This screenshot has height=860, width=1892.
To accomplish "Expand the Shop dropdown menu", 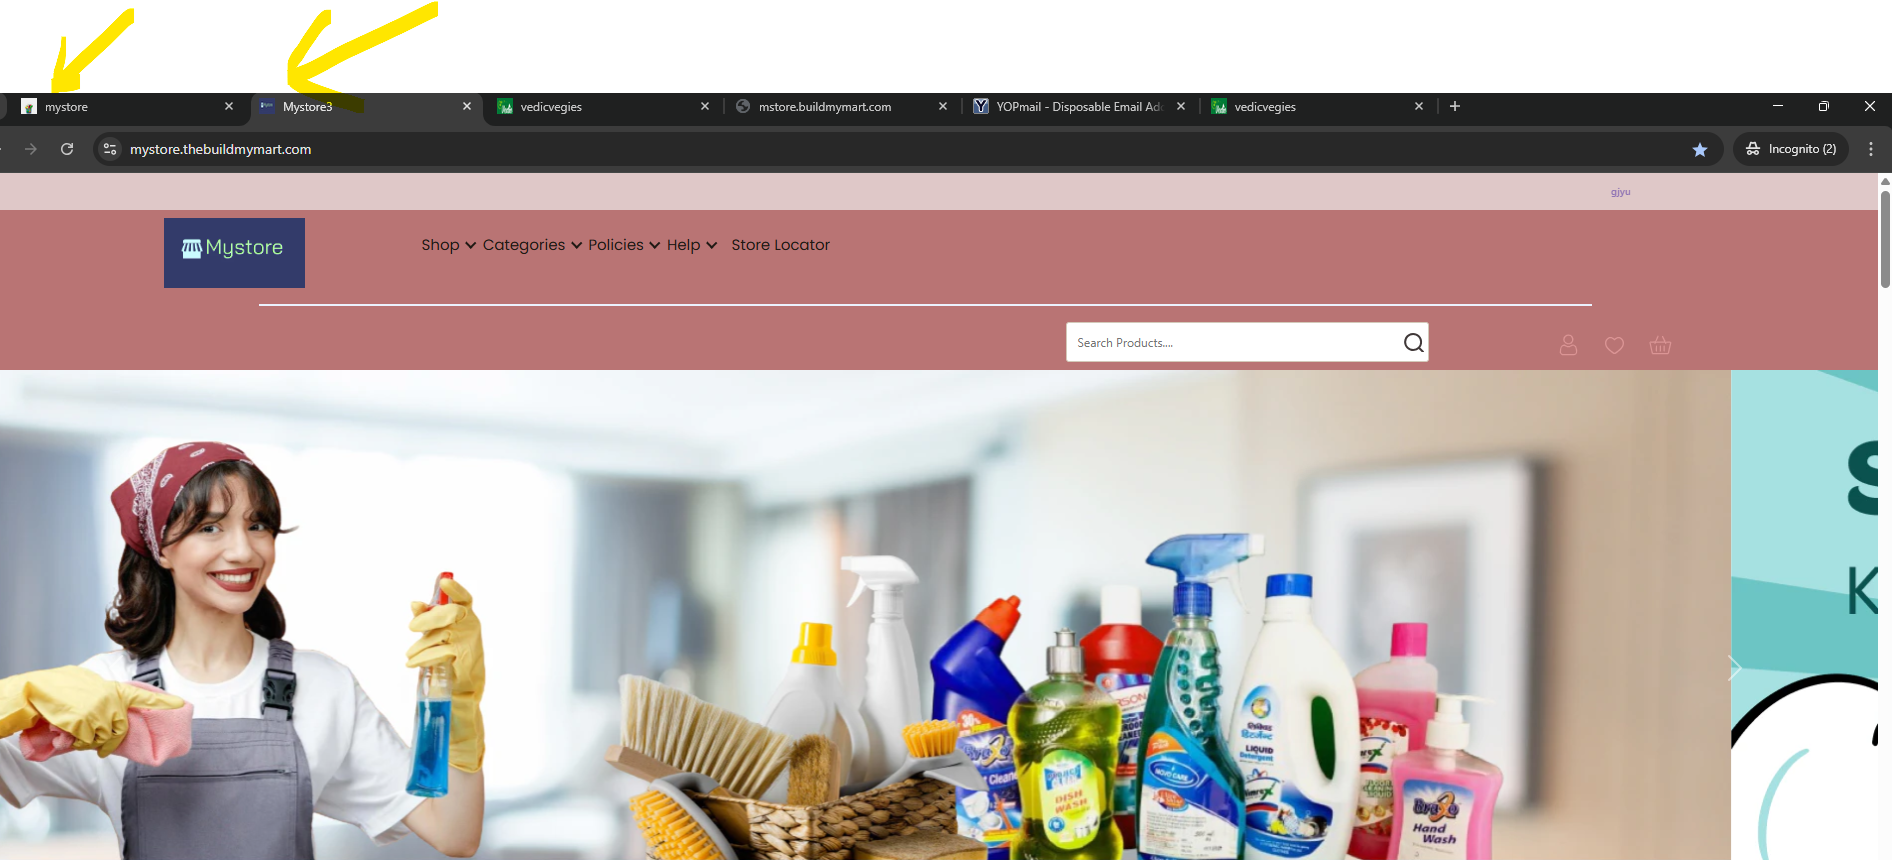I will tap(448, 245).
